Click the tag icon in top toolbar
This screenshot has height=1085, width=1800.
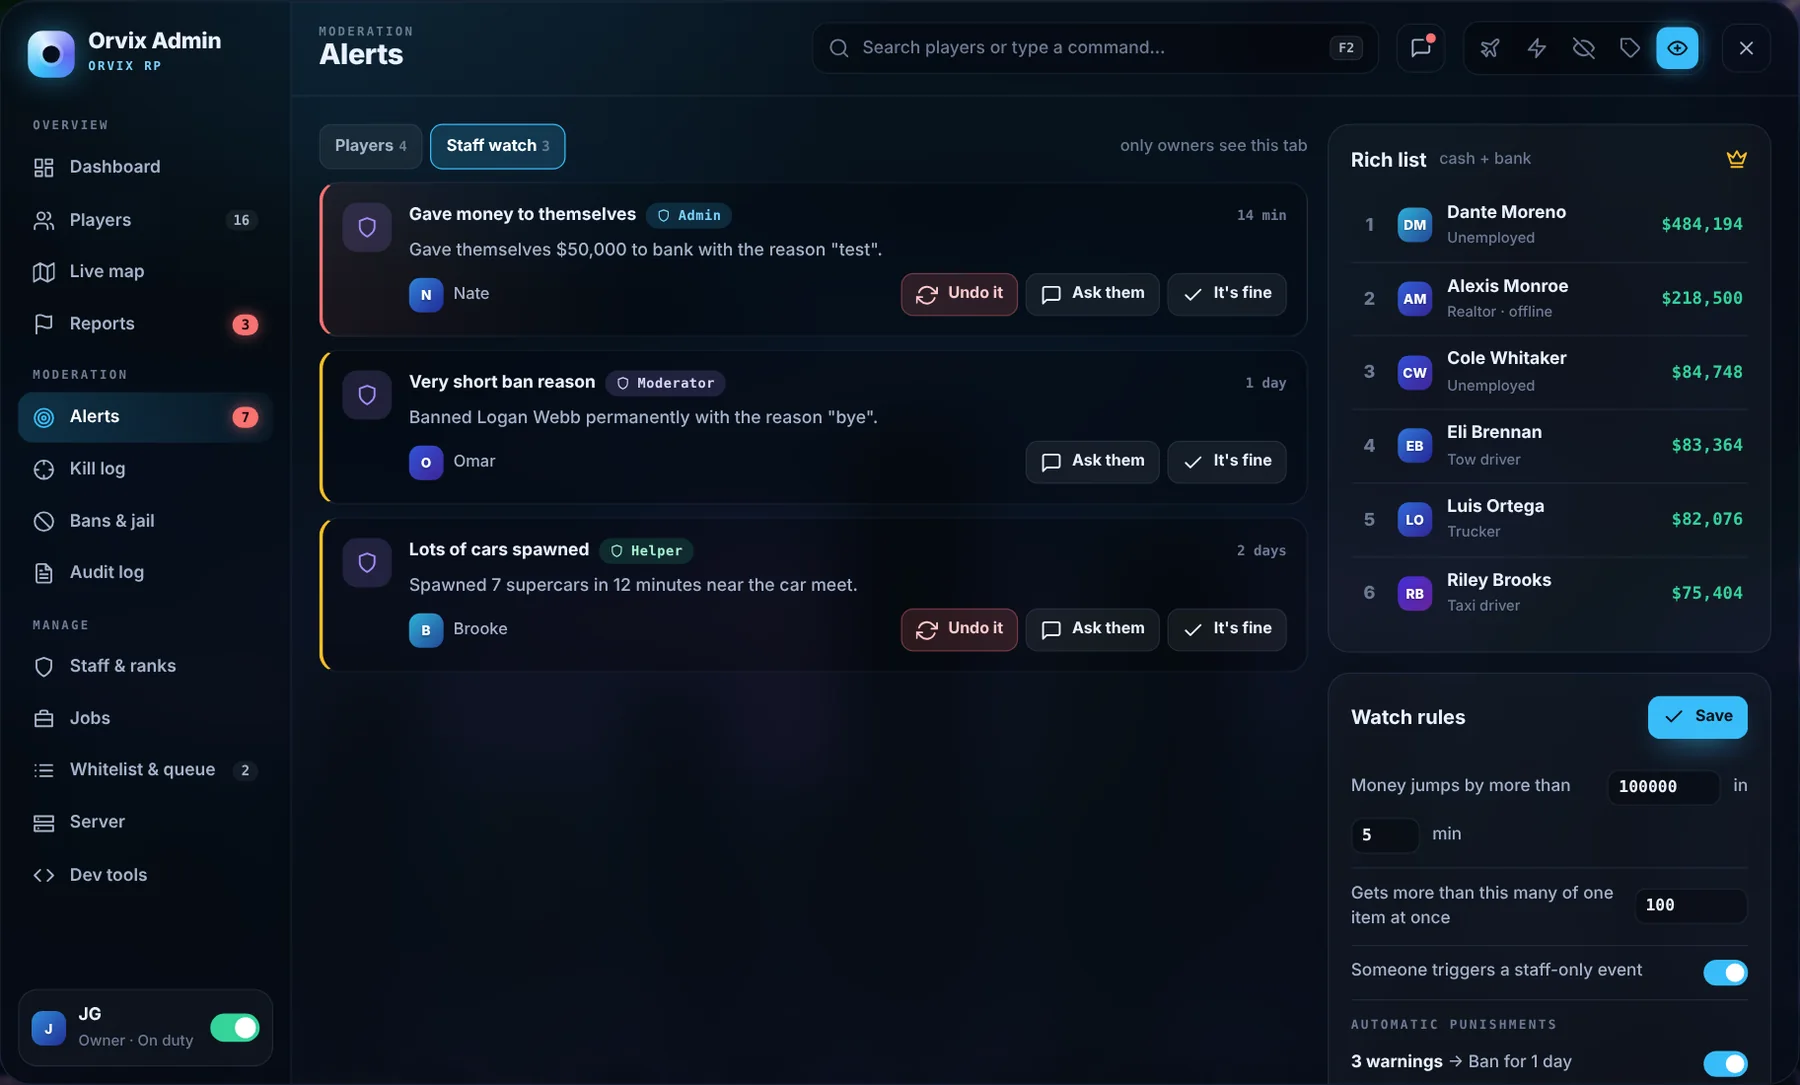coord(1630,48)
